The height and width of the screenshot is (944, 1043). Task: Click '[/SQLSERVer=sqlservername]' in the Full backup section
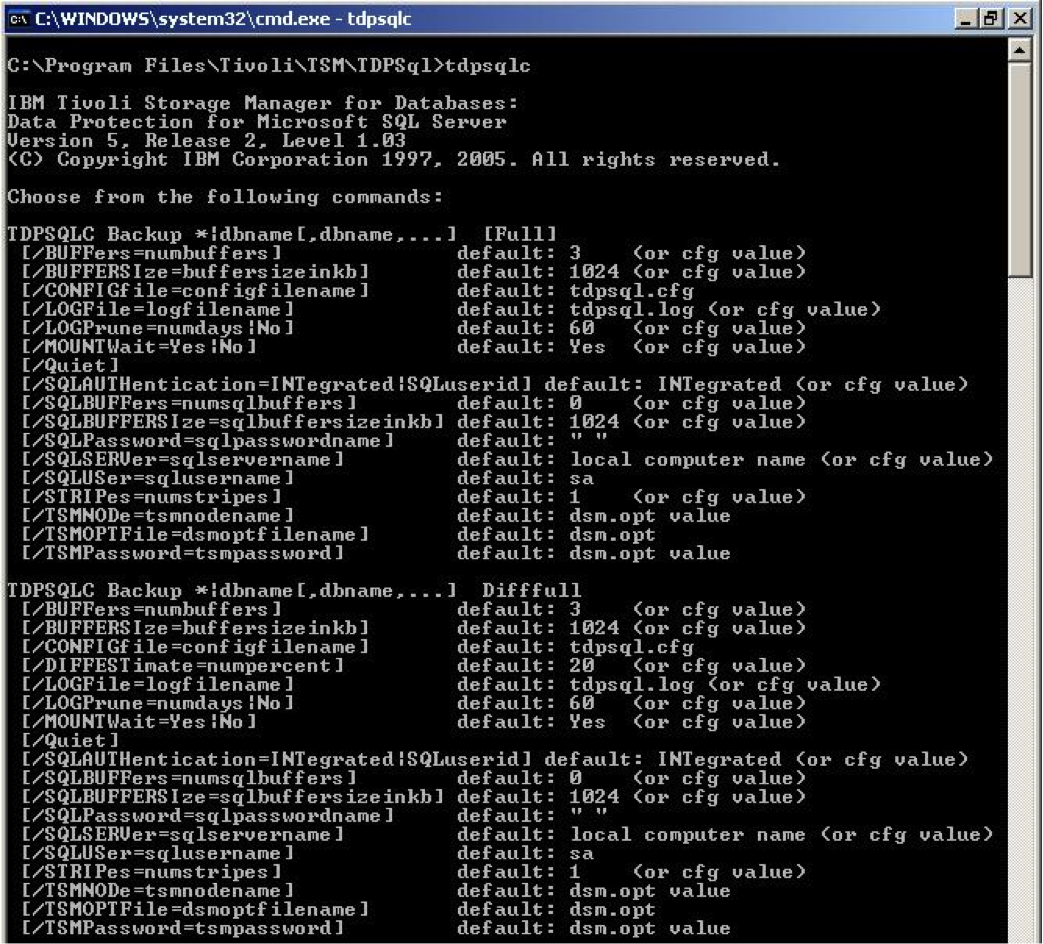click(183, 459)
